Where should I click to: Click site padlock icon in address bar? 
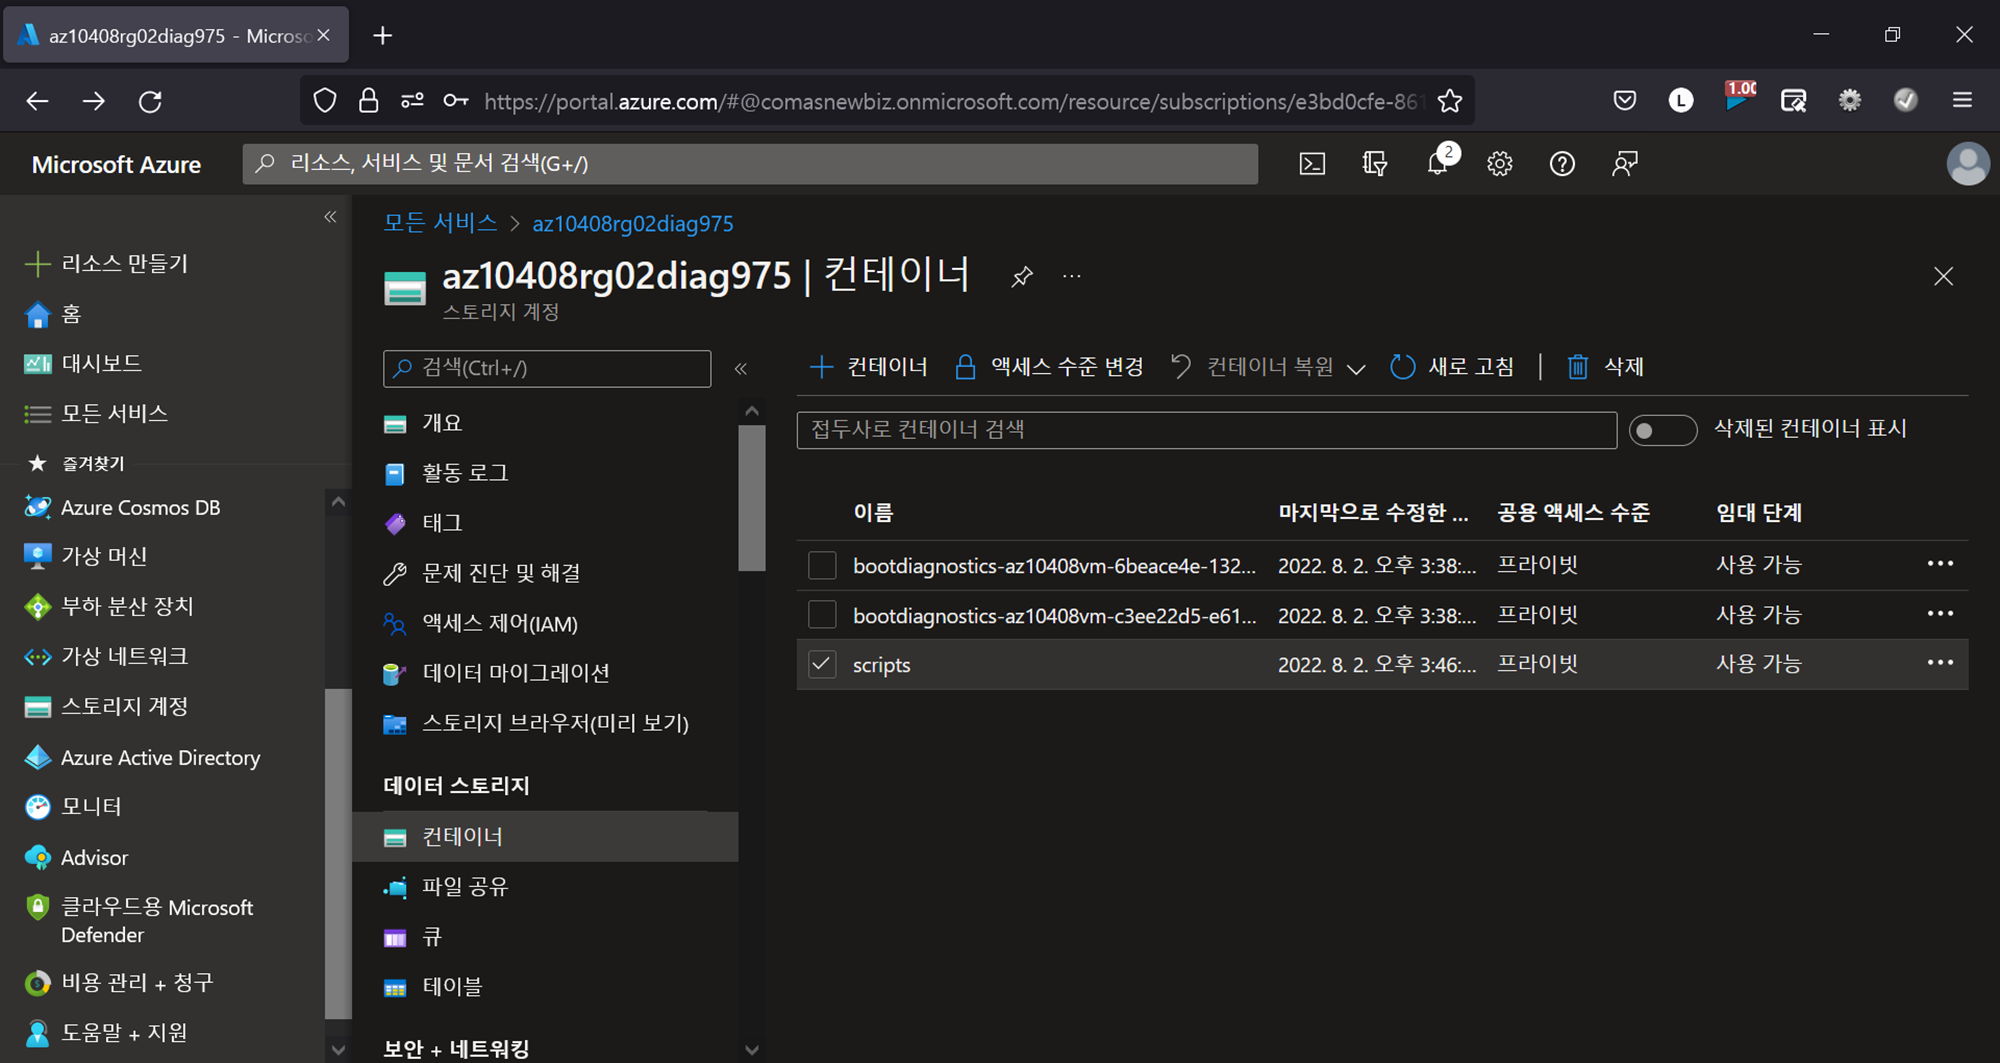coord(368,101)
